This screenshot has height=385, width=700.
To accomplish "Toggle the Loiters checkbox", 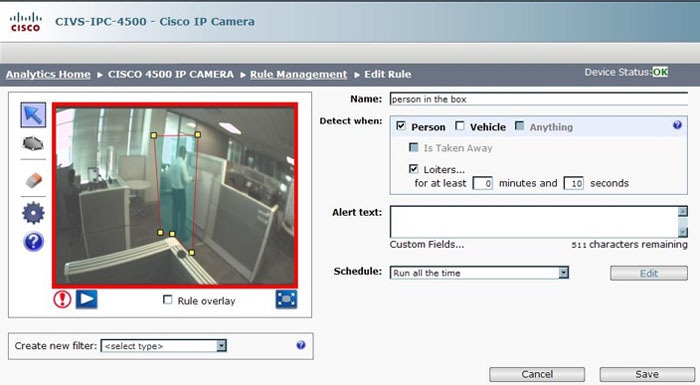I will 413,169.
